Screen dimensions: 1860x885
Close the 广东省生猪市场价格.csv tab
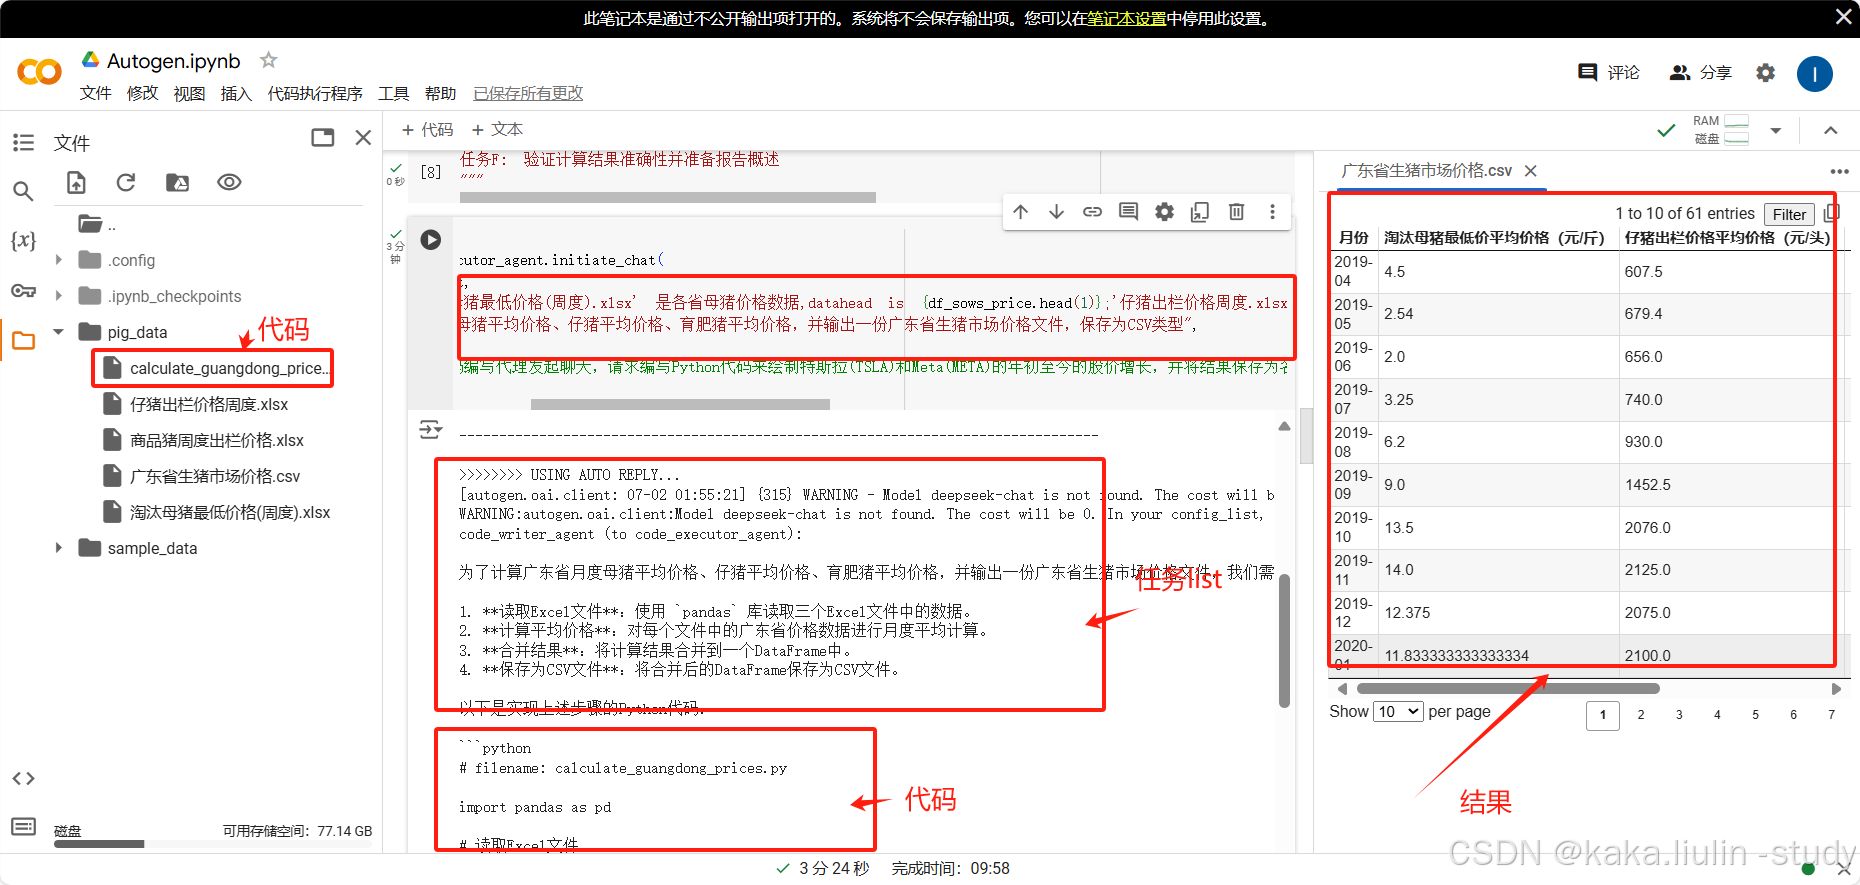pos(1530,171)
